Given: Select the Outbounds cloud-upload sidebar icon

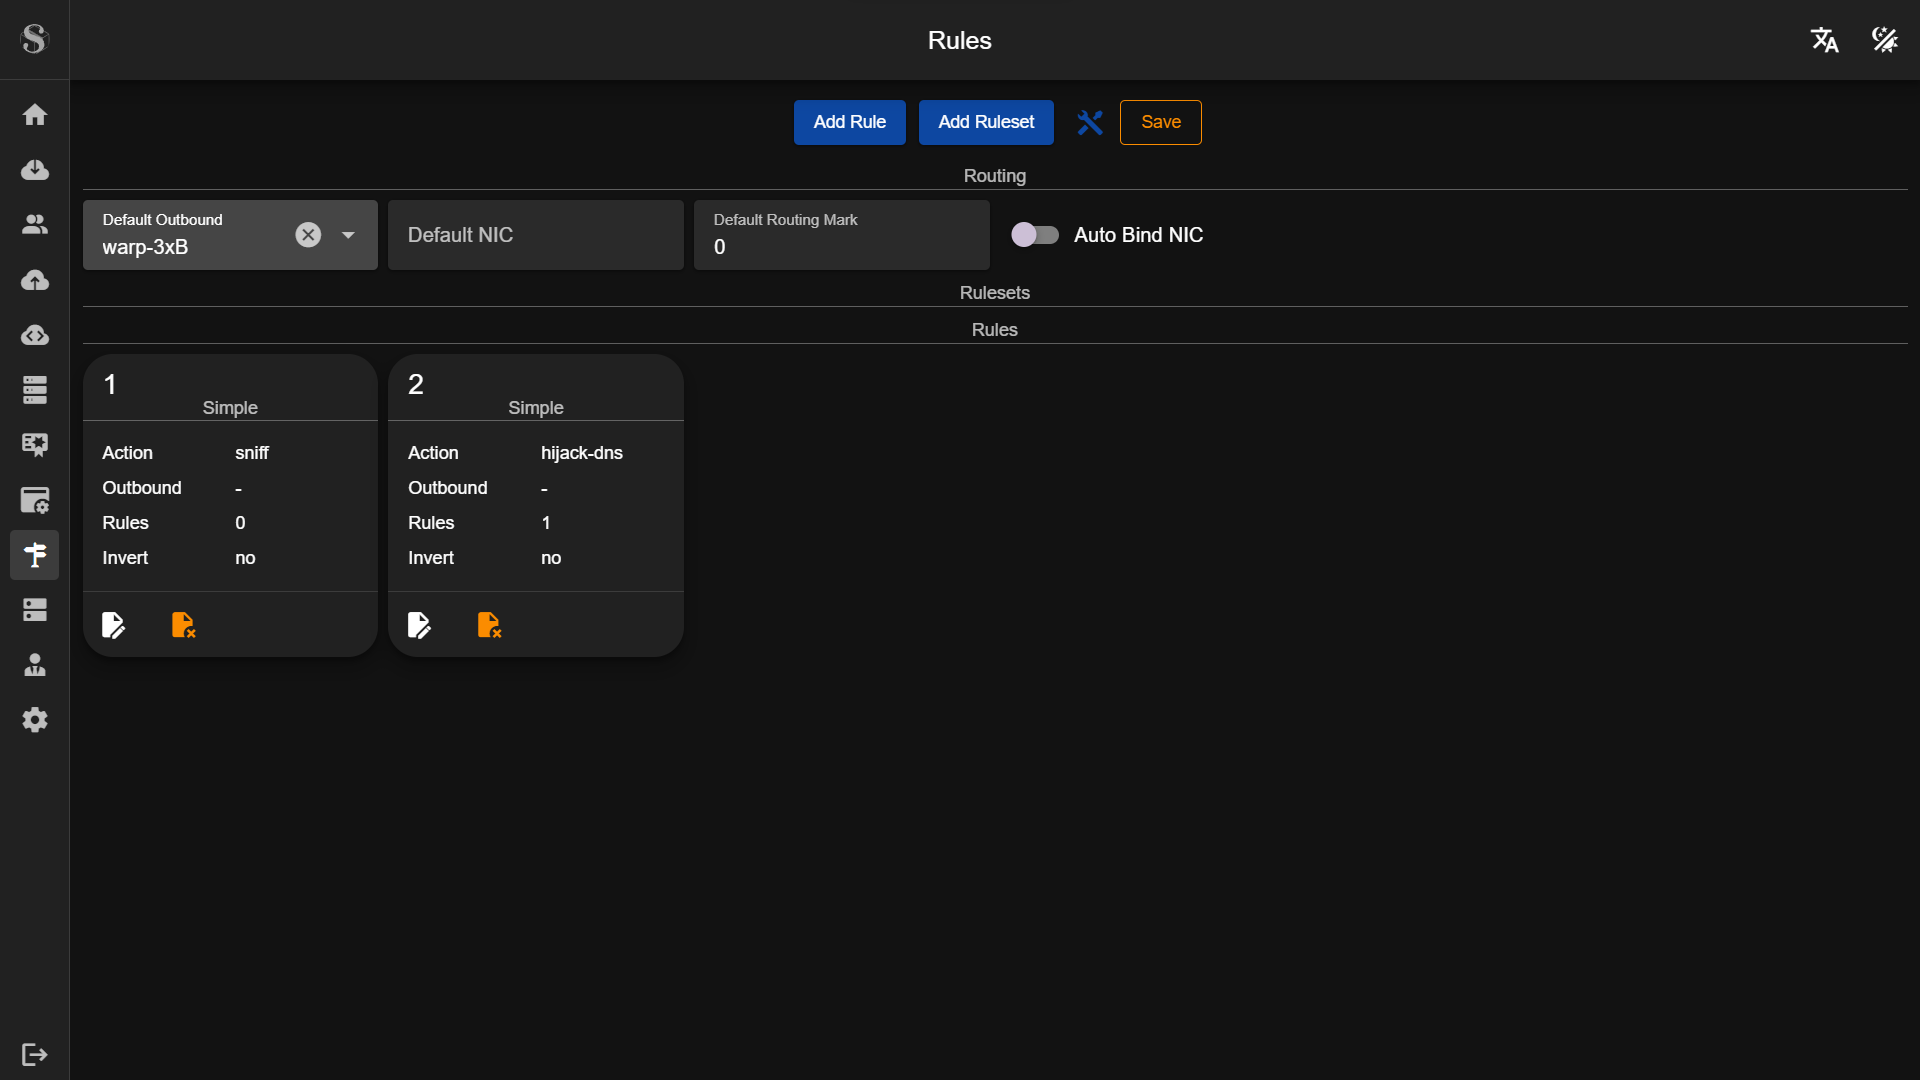Looking at the screenshot, I should click(34, 281).
